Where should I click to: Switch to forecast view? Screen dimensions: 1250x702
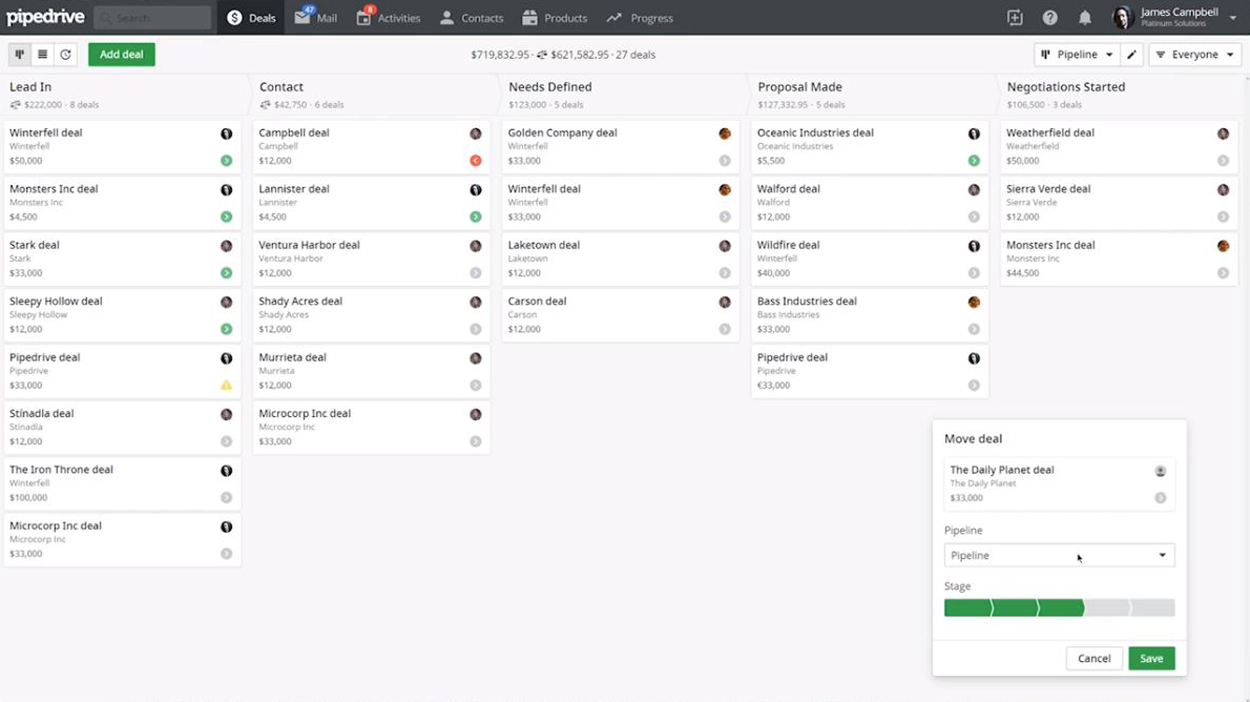(x=66, y=55)
